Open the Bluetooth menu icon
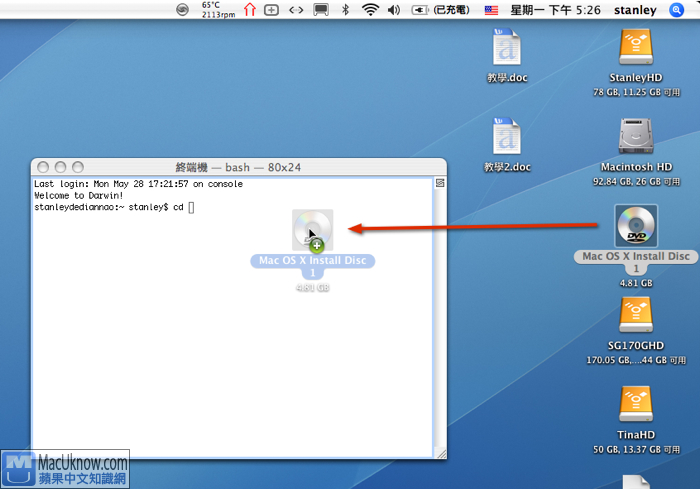This screenshot has width=700, height=489. coord(345,9)
